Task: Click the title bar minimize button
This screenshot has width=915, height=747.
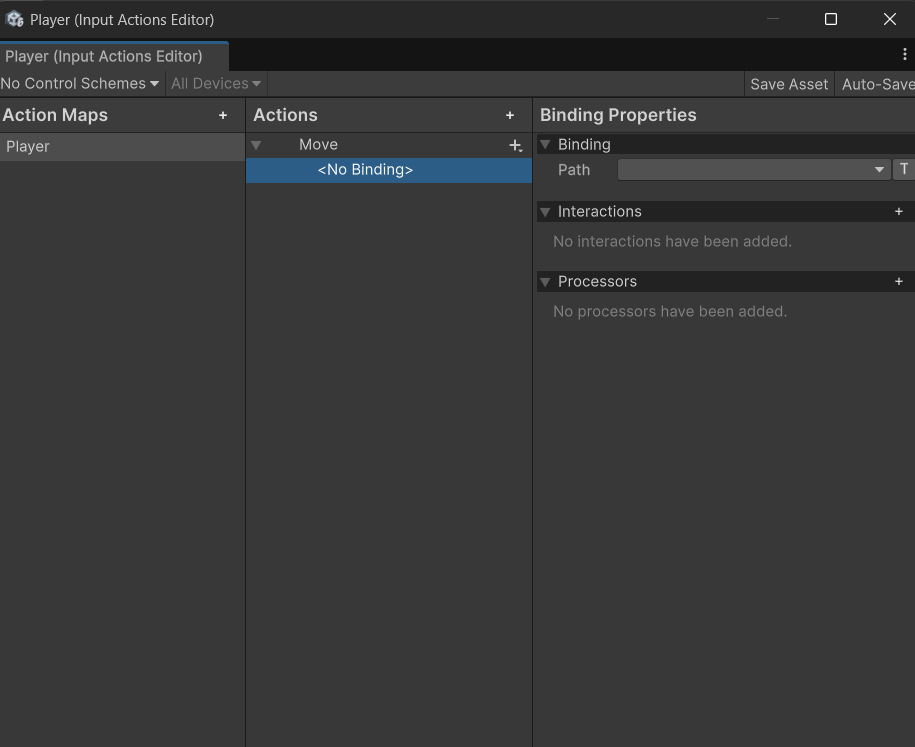Action: (773, 19)
